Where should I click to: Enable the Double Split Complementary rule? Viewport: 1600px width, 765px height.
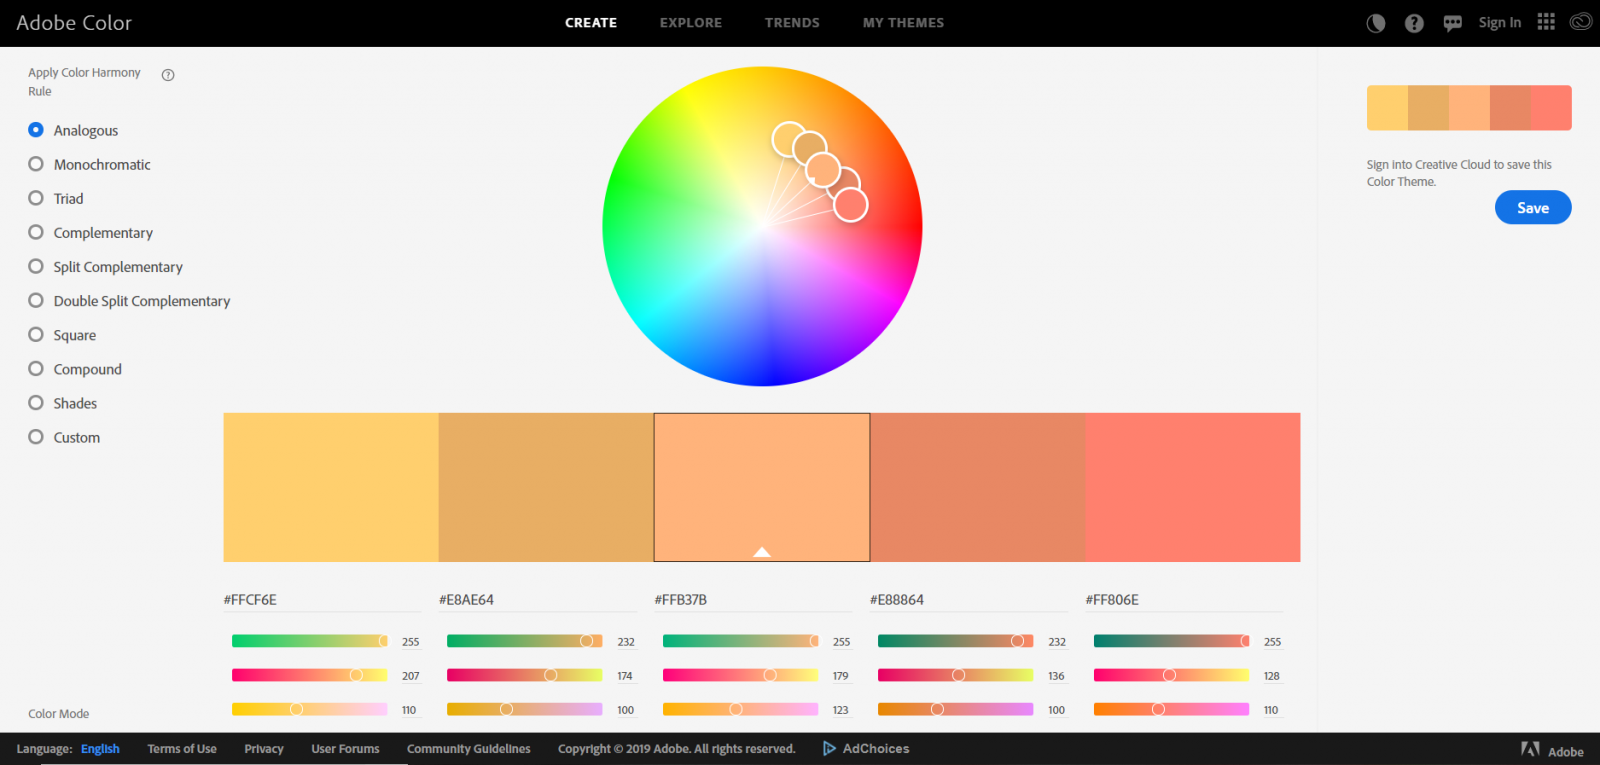[36, 300]
